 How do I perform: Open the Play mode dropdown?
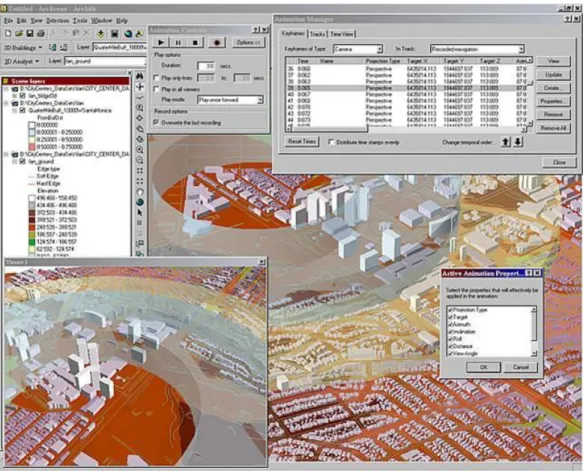[x=260, y=100]
